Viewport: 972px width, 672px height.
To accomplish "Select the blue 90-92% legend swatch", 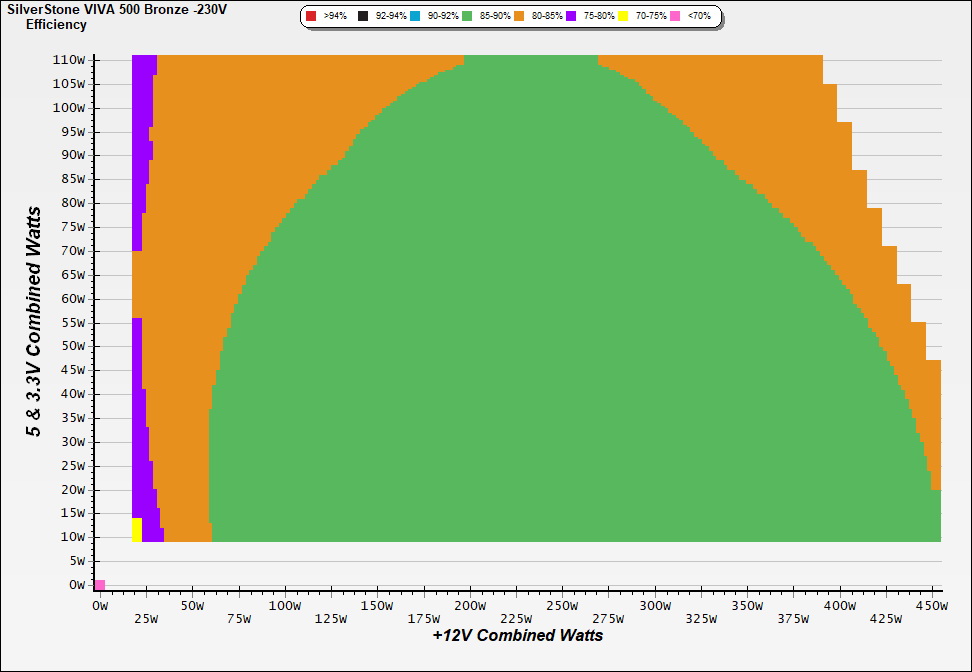I will point(415,17).
